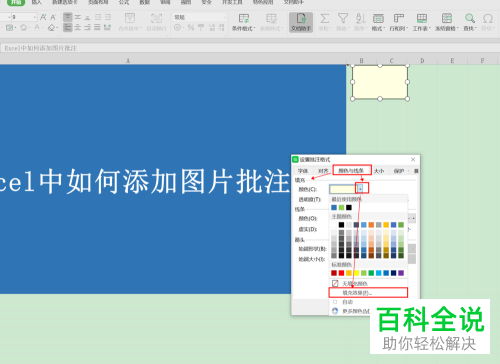Click the decrease font size icon
Image resolution: width=500 pixels, height=364 pixels.
point(53,17)
